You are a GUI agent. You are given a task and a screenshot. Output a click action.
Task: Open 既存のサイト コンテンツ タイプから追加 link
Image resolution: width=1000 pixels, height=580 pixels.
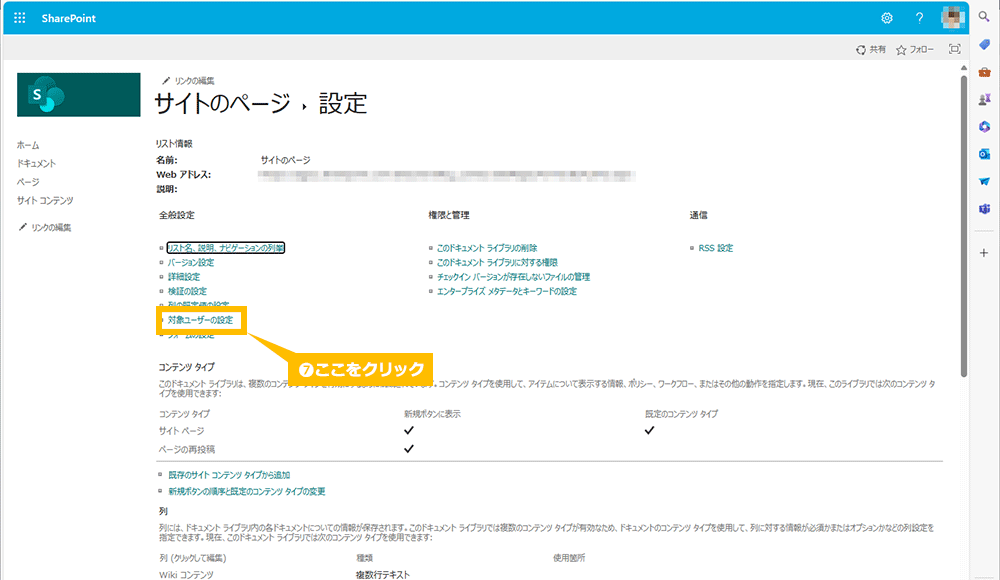click(x=229, y=475)
